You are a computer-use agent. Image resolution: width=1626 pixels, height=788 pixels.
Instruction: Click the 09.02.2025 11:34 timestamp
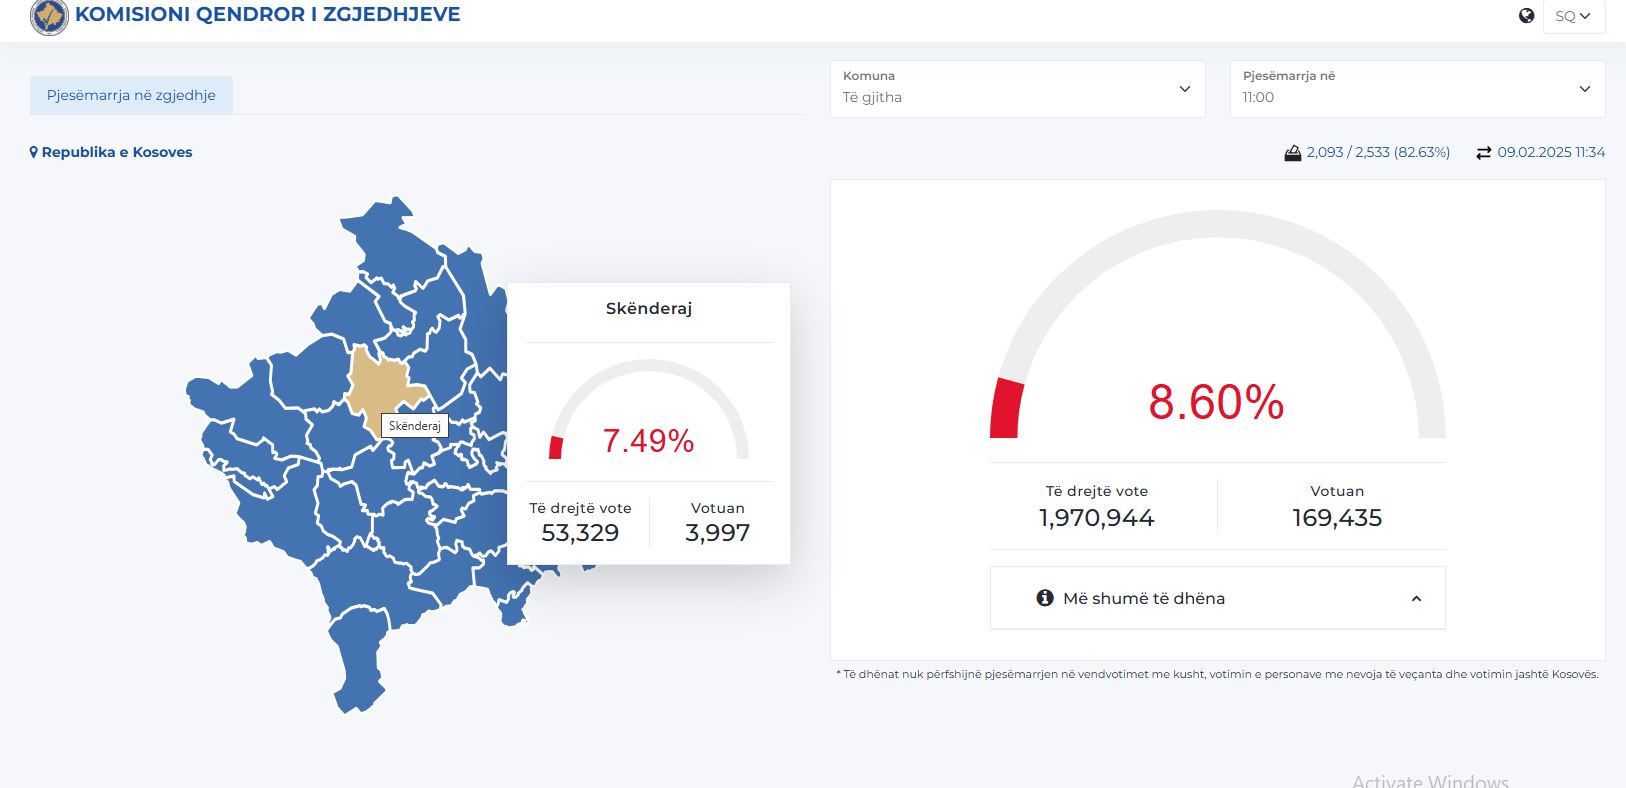pyautogui.click(x=1550, y=152)
